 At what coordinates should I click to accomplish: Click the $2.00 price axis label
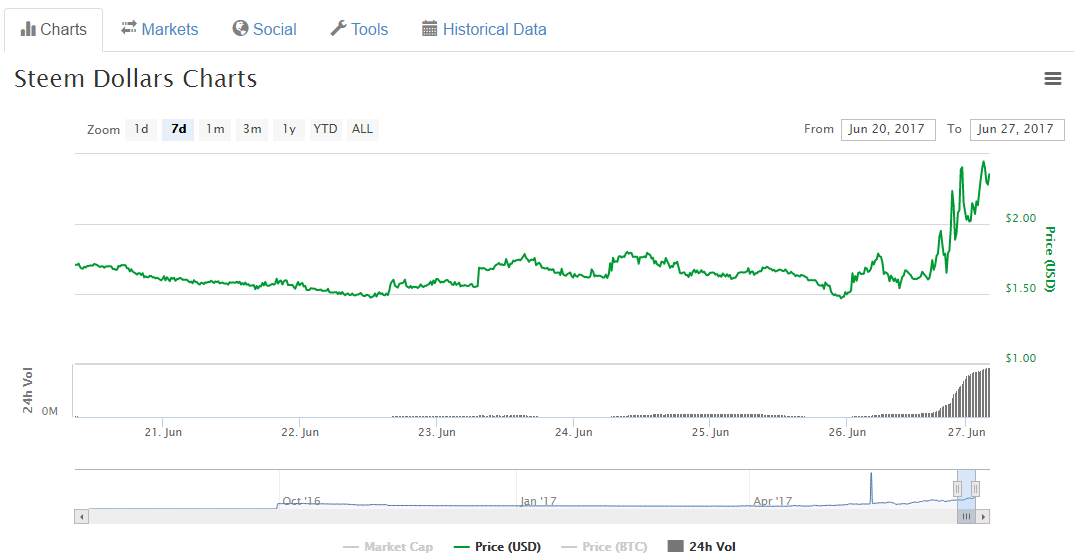click(1021, 219)
